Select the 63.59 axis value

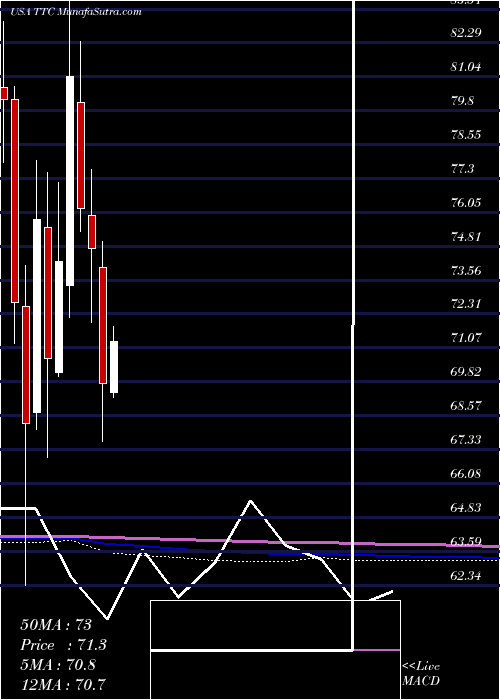[466, 541]
